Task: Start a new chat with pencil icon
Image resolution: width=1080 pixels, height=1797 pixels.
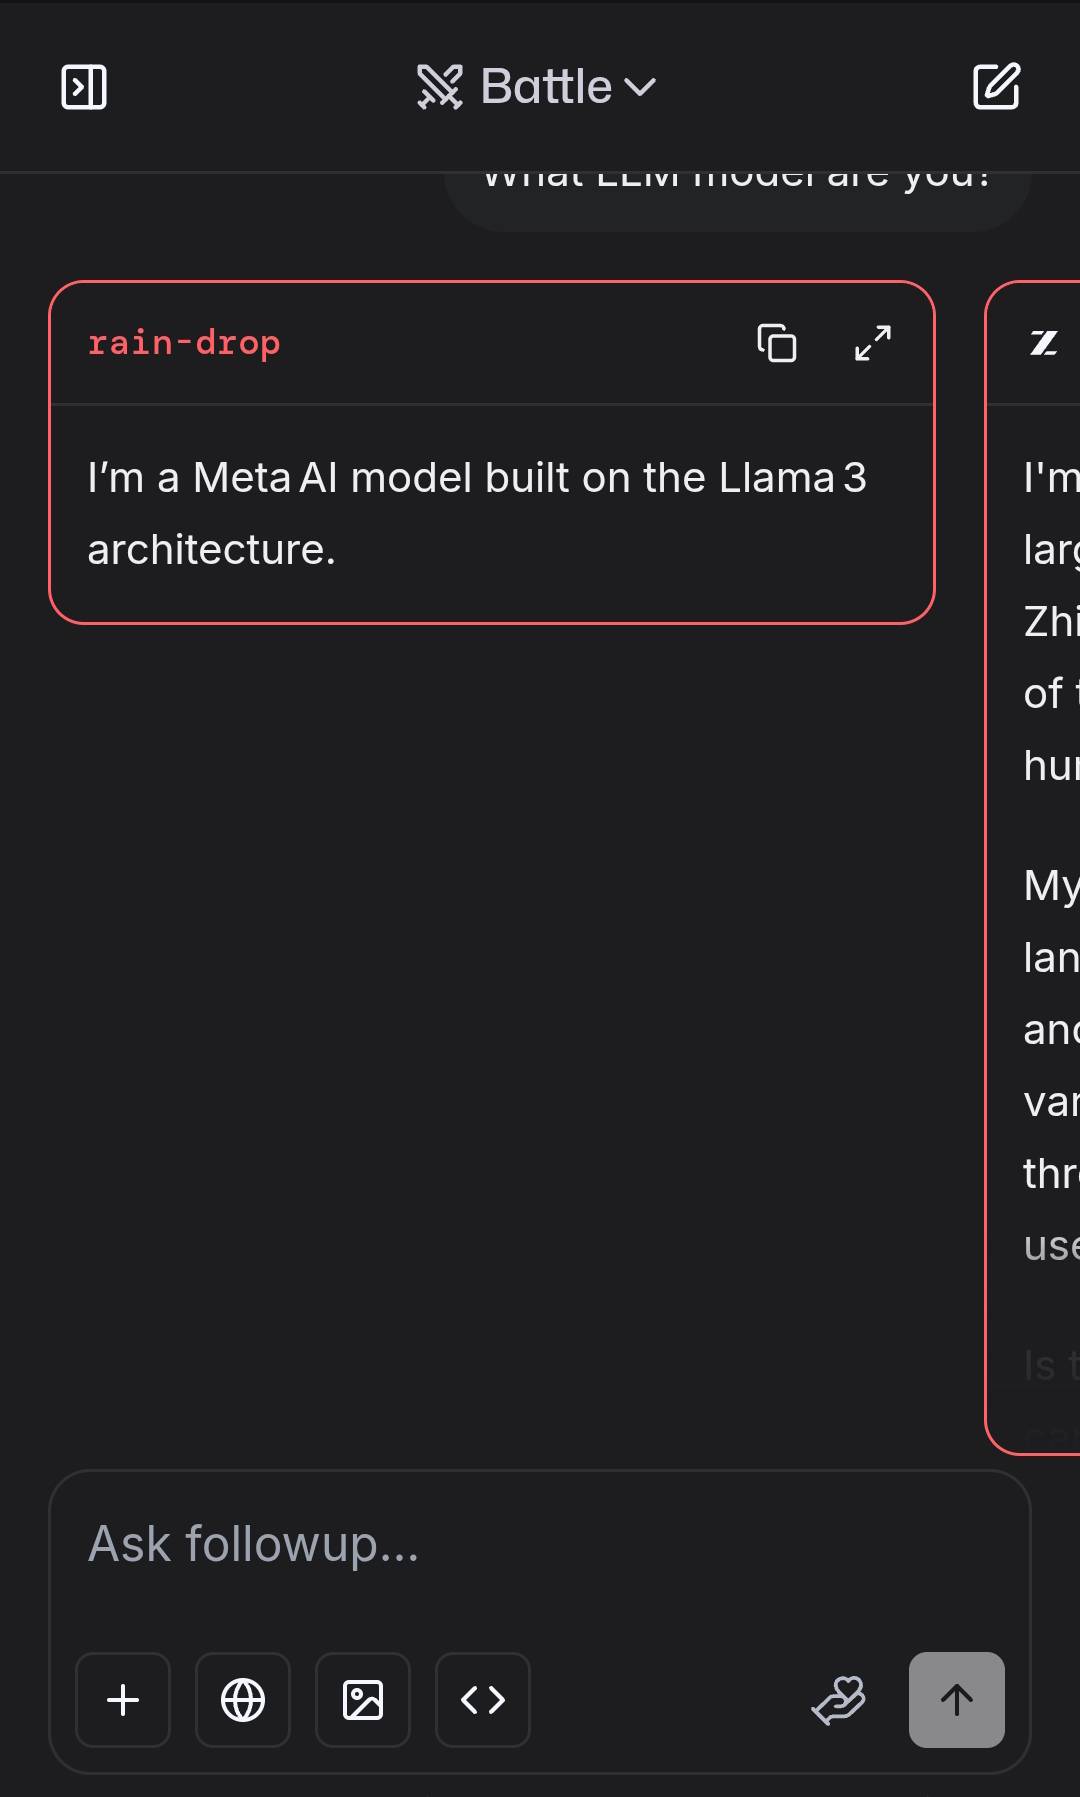Action: coord(996,86)
